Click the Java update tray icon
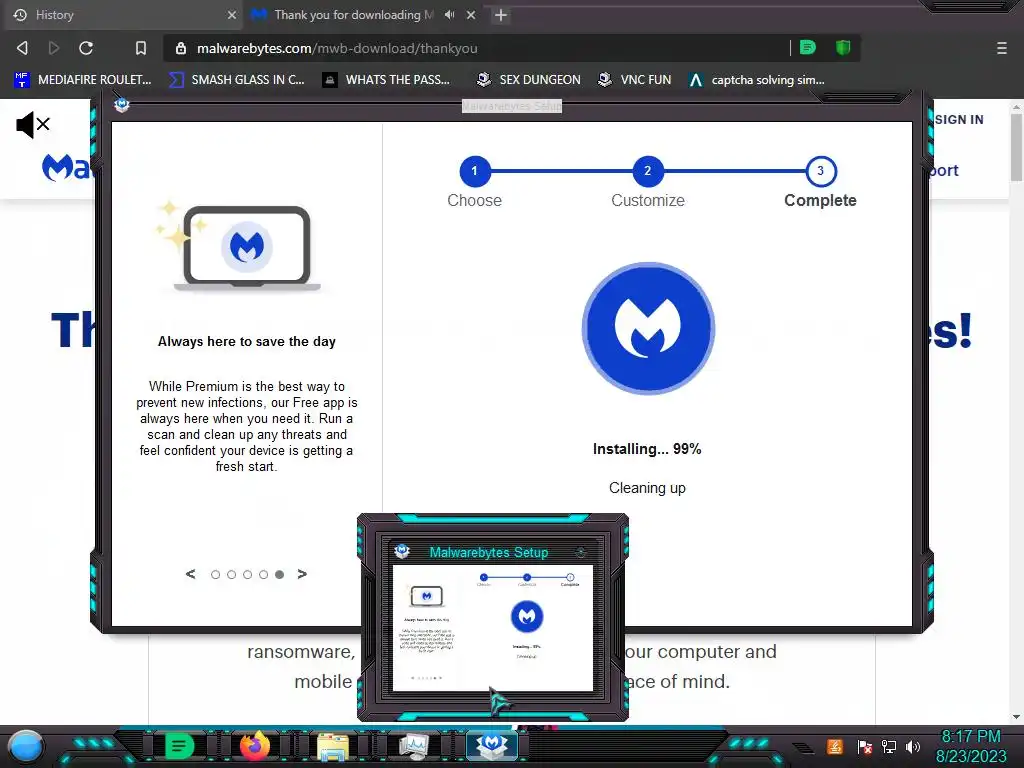Image resolution: width=1024 pixels, height=768 pixels. (835, 746)
